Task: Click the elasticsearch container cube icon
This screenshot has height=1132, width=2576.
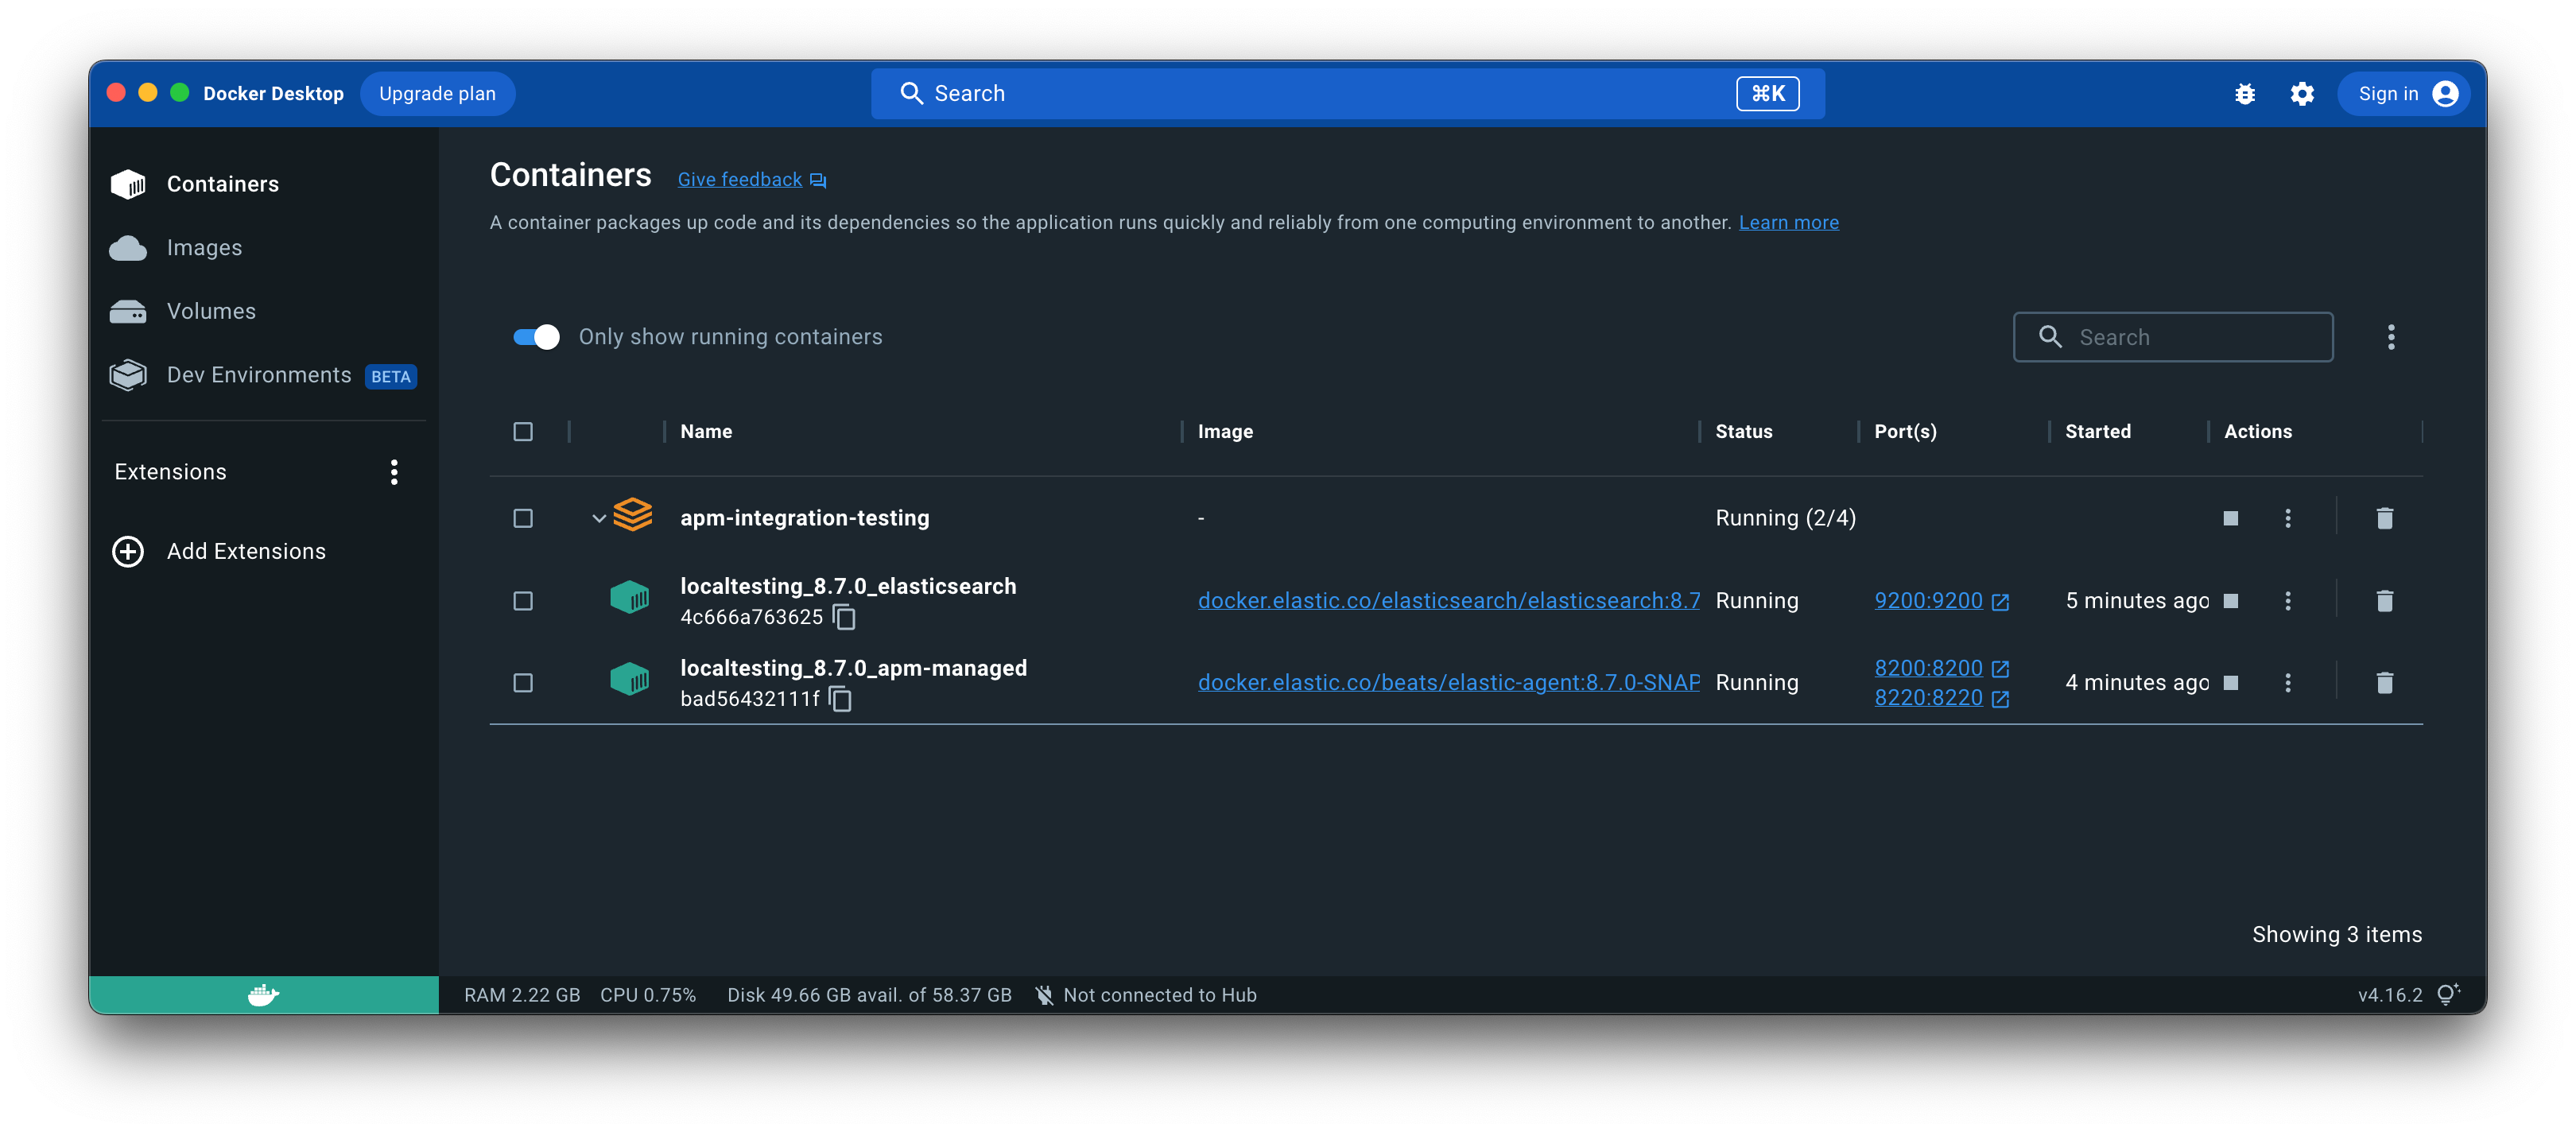Action: point(630,598)
